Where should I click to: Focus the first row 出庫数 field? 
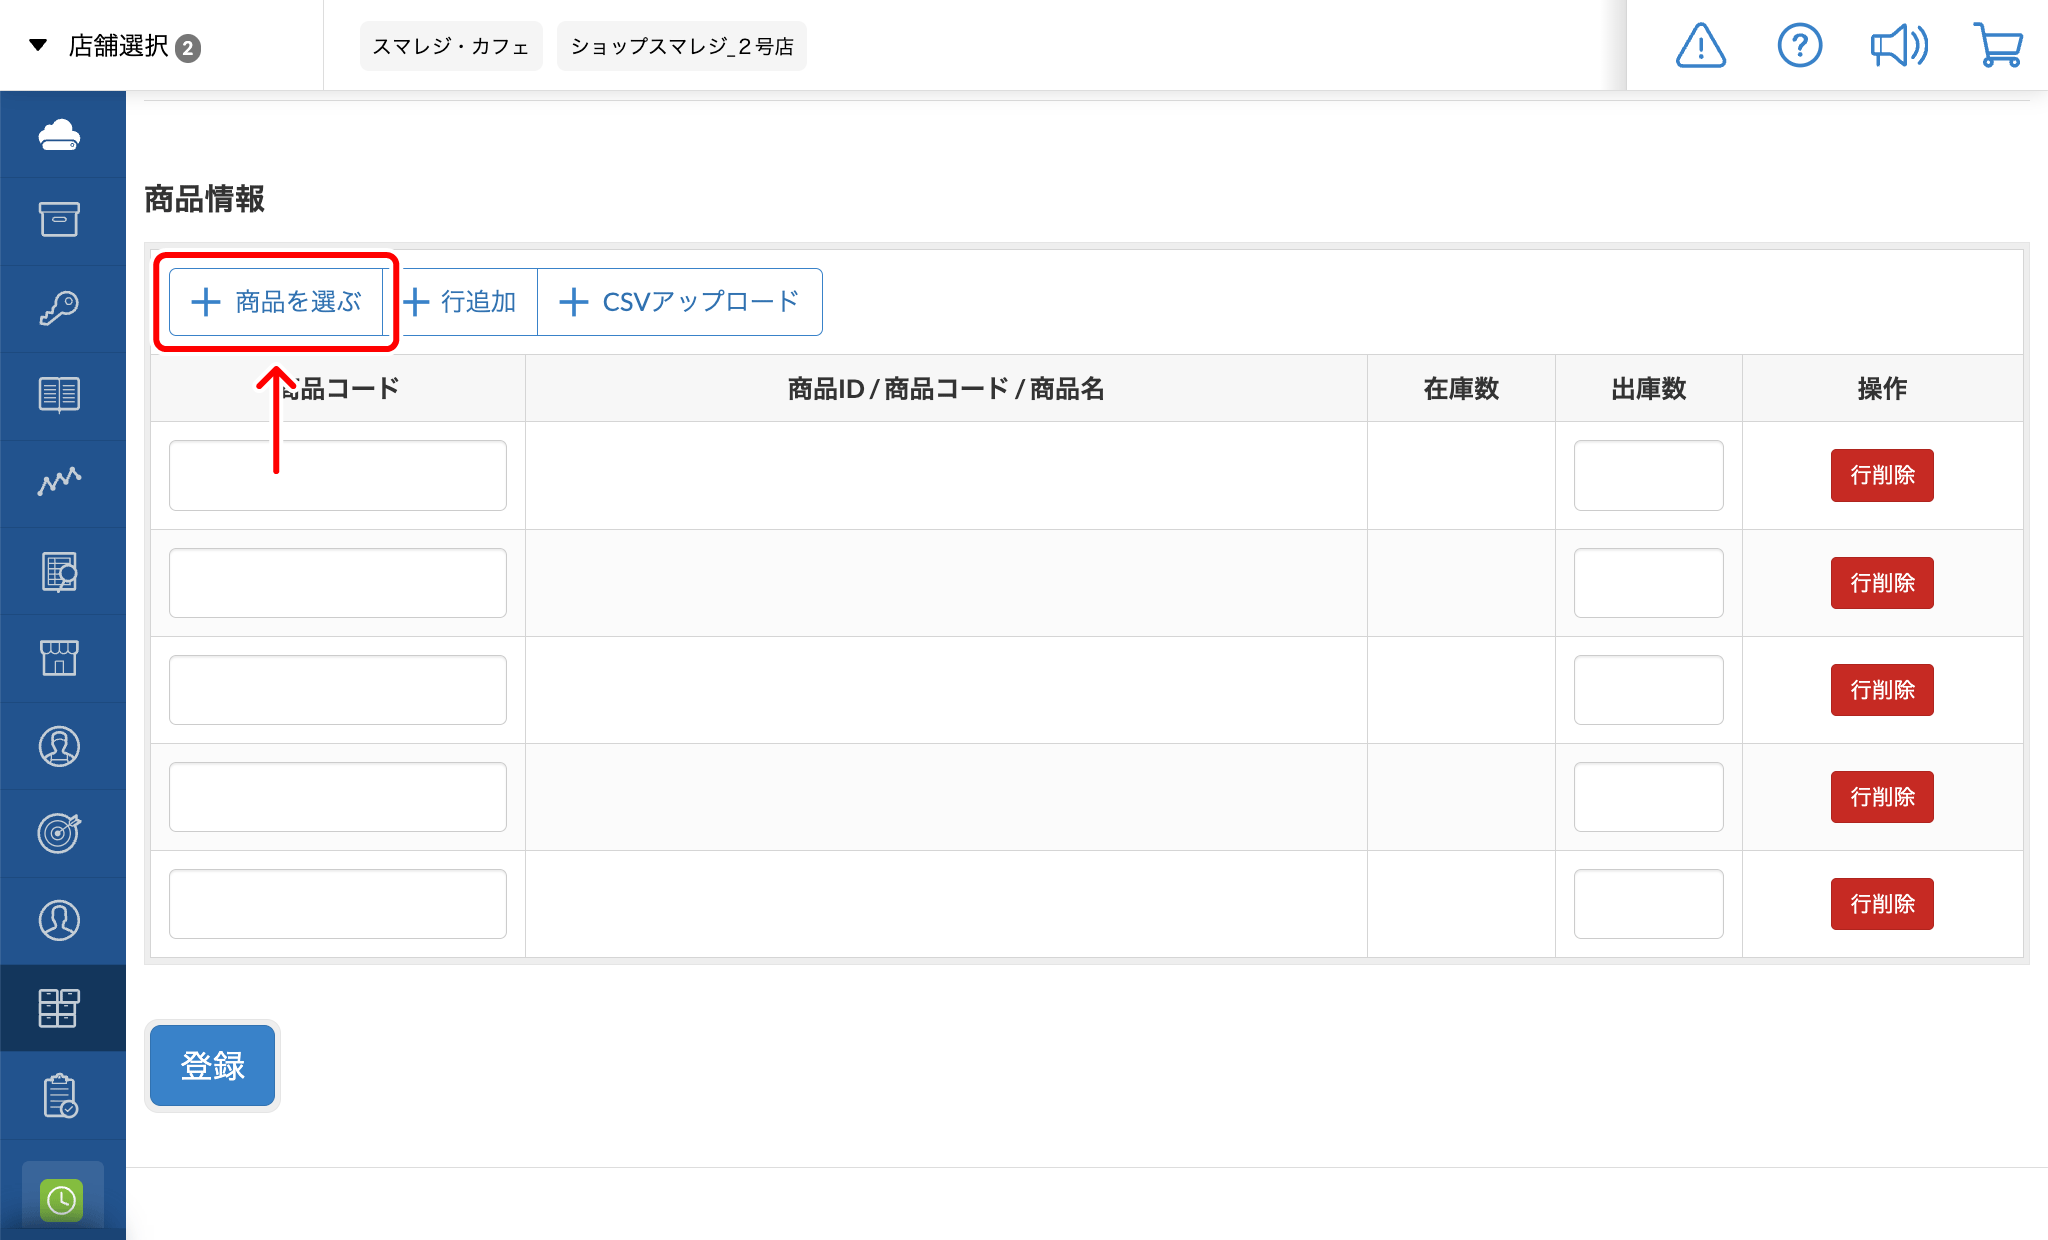click(1649, 475)
